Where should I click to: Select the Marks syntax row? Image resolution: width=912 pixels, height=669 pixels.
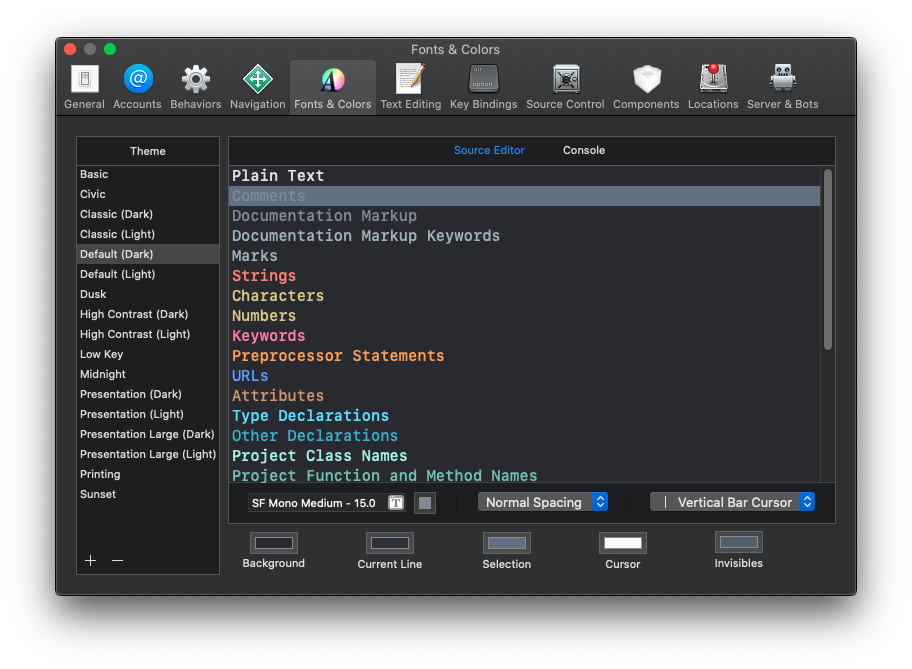[x=525, y=256]
